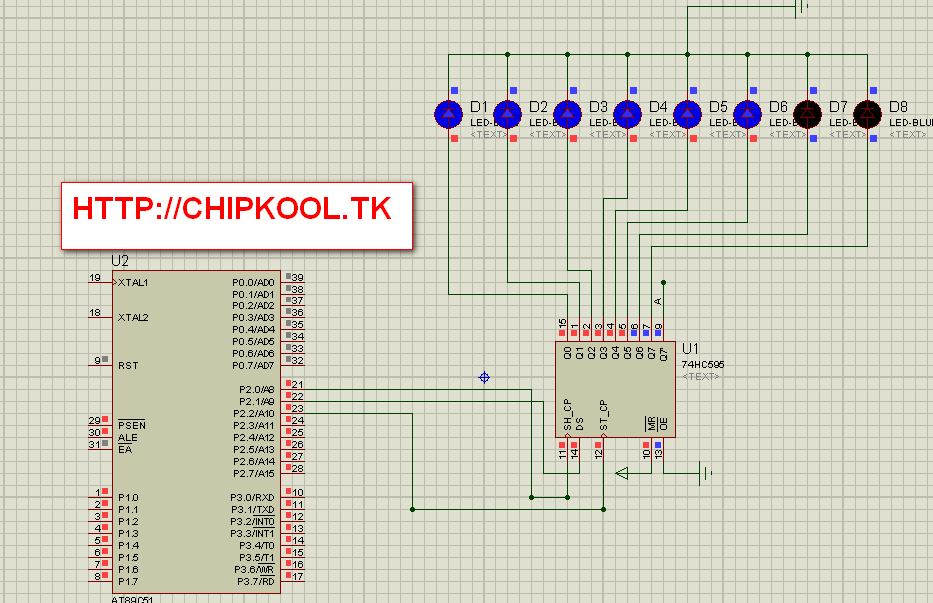This screenshot has height=603, width=933.
Task: Click the LED D8 component symbol
Action: point(866,113)
